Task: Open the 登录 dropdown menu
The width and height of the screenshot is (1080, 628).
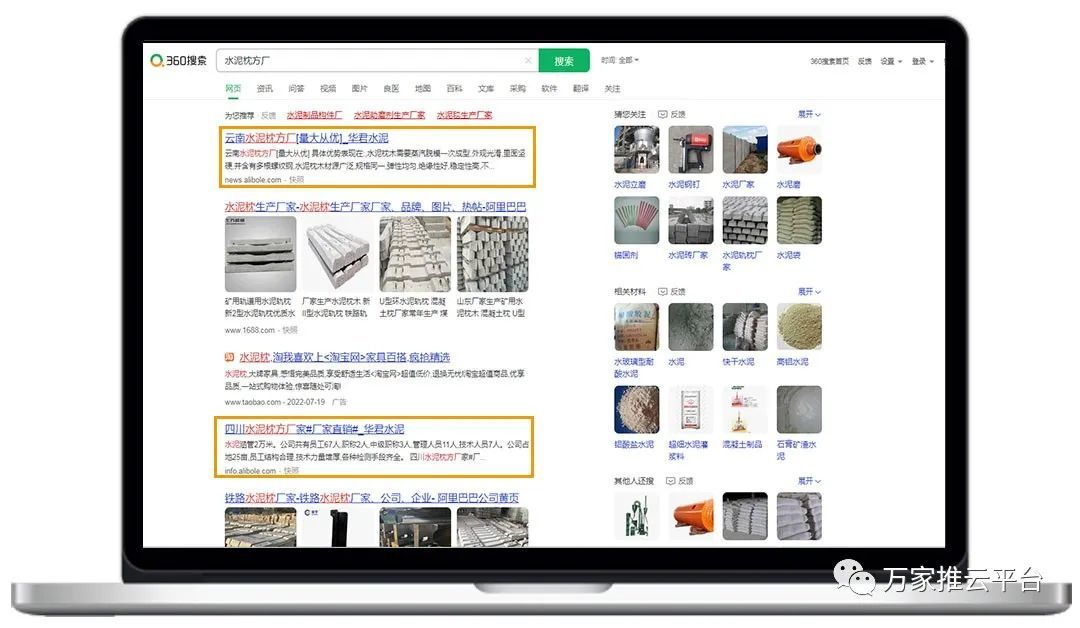Action: pos(922,62)
